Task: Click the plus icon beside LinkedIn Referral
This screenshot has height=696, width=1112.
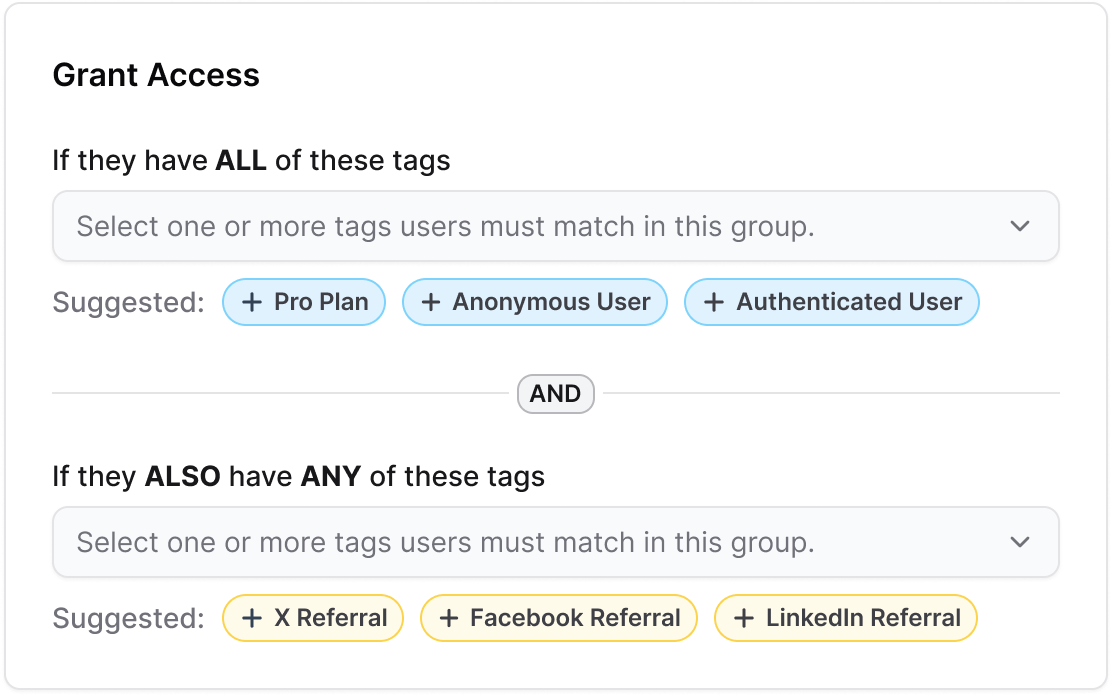Action: 744,618
